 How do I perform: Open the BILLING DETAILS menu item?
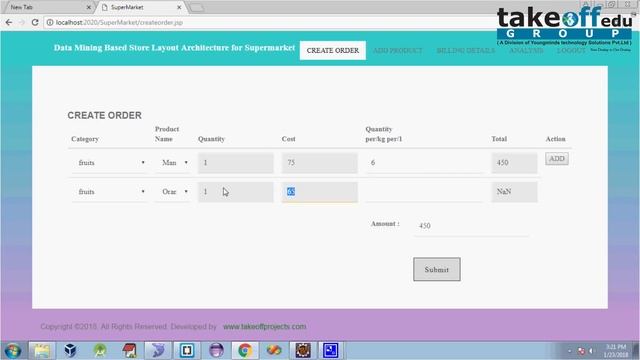tap(466, 51)
